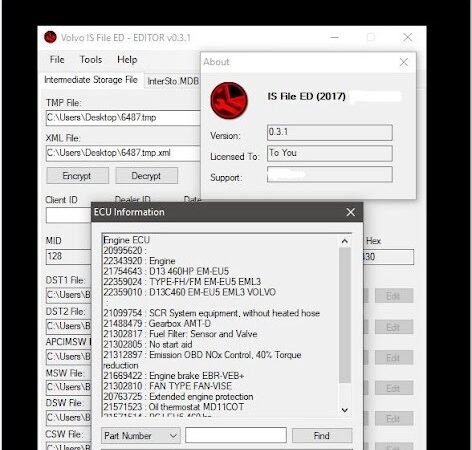Viewport: 472px width, 450px height.
Task: Click the Find button in ECU Information
Action: pyautogui.click(x=322, y=436)
